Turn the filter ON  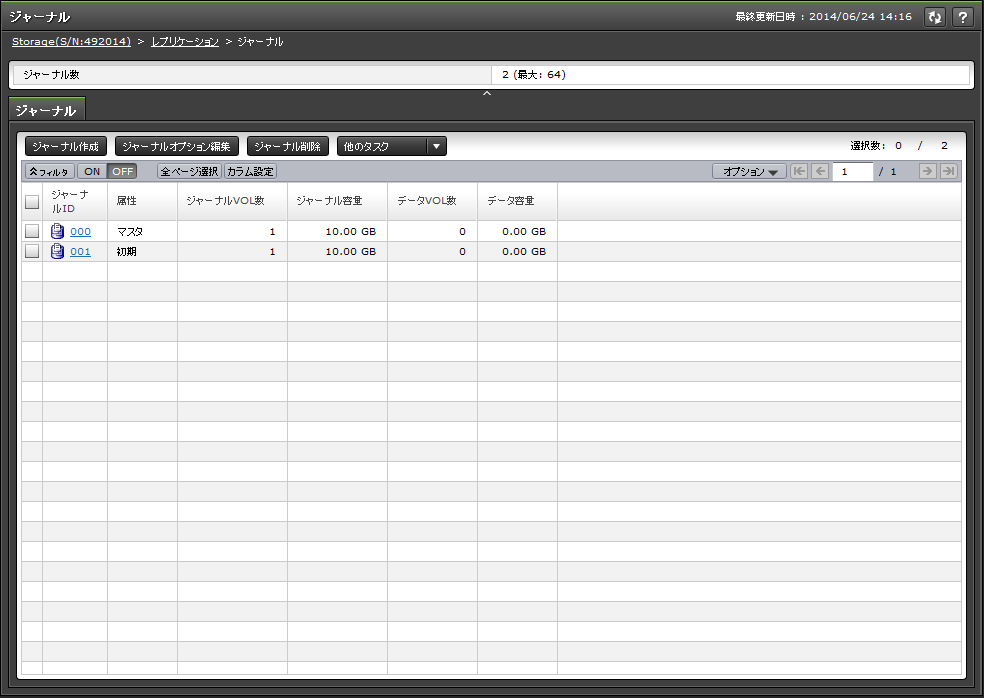(x=92, y=171)
